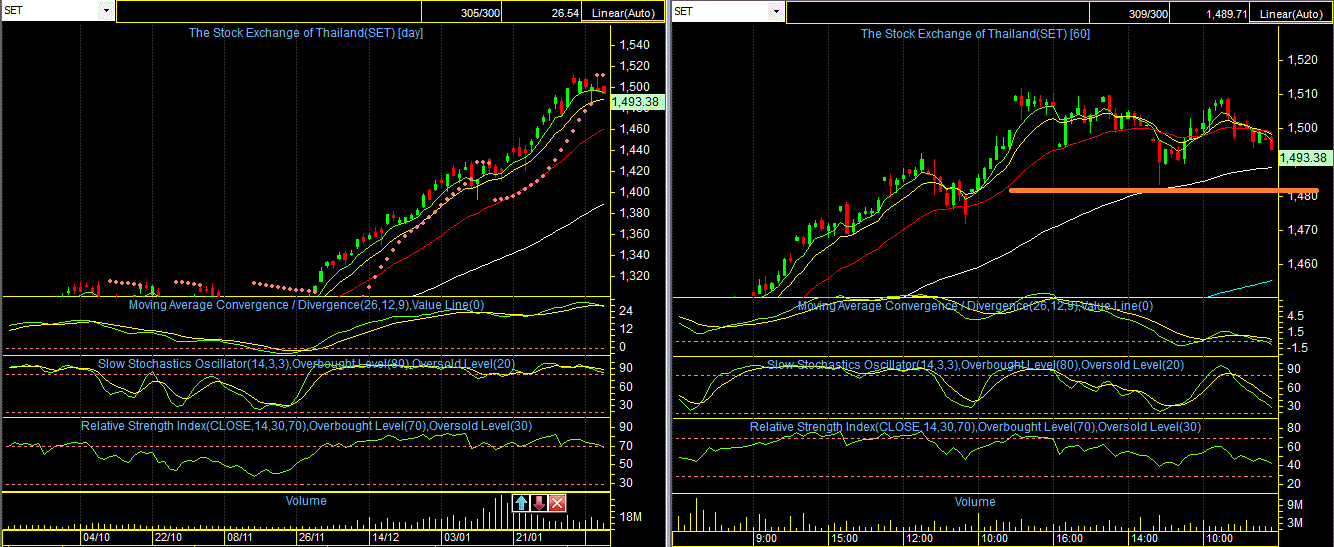Open the SET symbol dropdown on the day chart
Image resolution: width=1334 pixels, height=547 pixels.
tap(106, 10)
